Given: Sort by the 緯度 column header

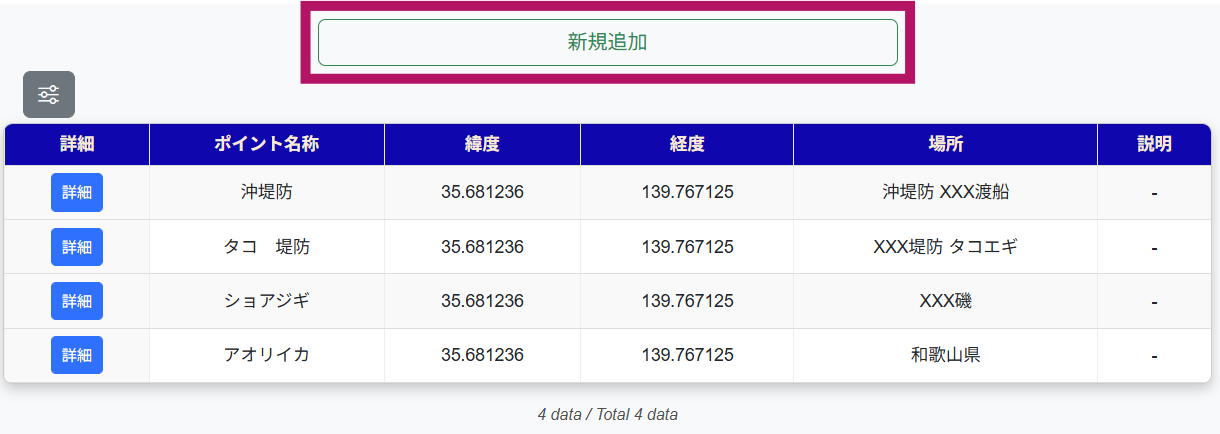Looking at the screenshot, I should tap(482, 144).
